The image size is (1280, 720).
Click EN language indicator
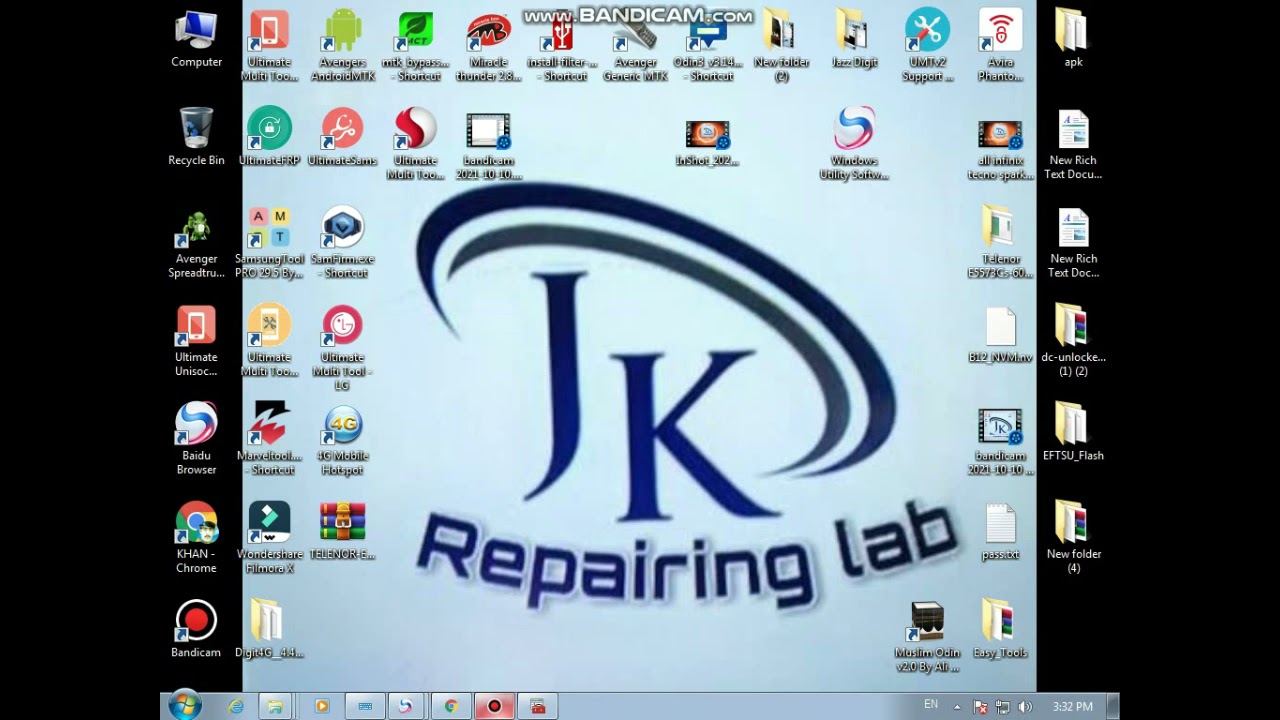click(x=931, y=704)
